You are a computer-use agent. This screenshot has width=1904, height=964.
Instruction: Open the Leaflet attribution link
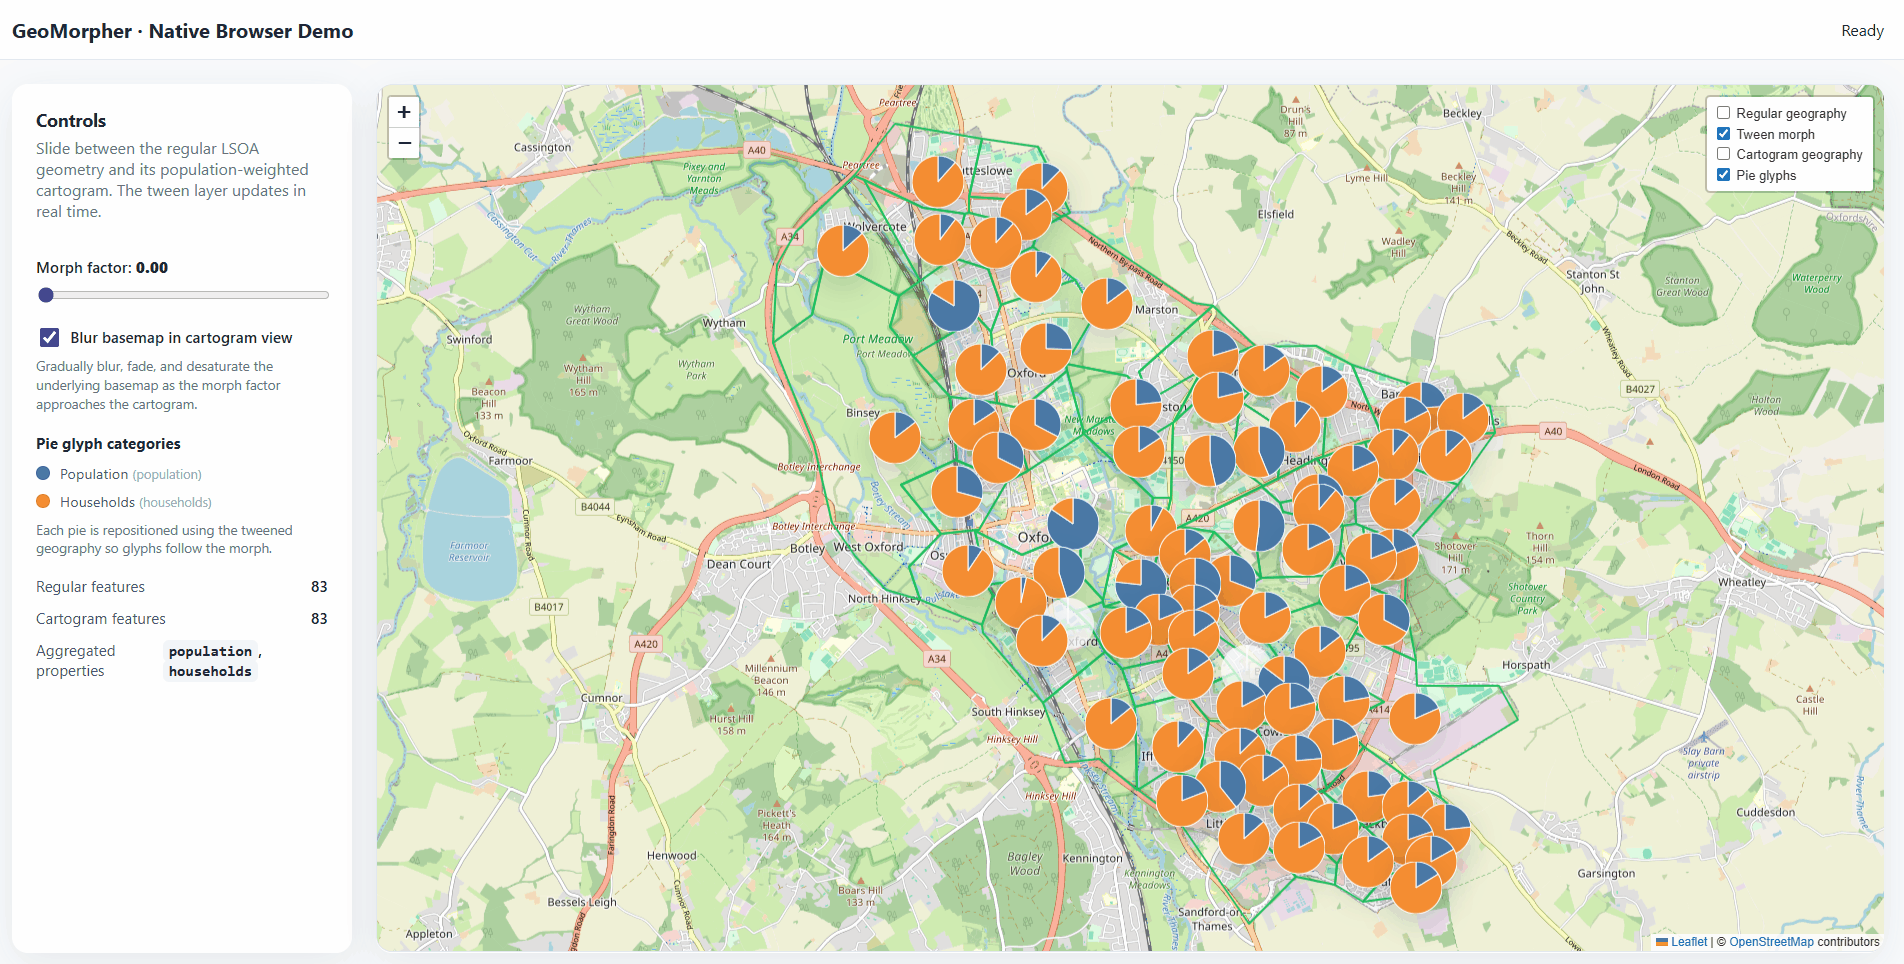click(x=1688, y=942)
